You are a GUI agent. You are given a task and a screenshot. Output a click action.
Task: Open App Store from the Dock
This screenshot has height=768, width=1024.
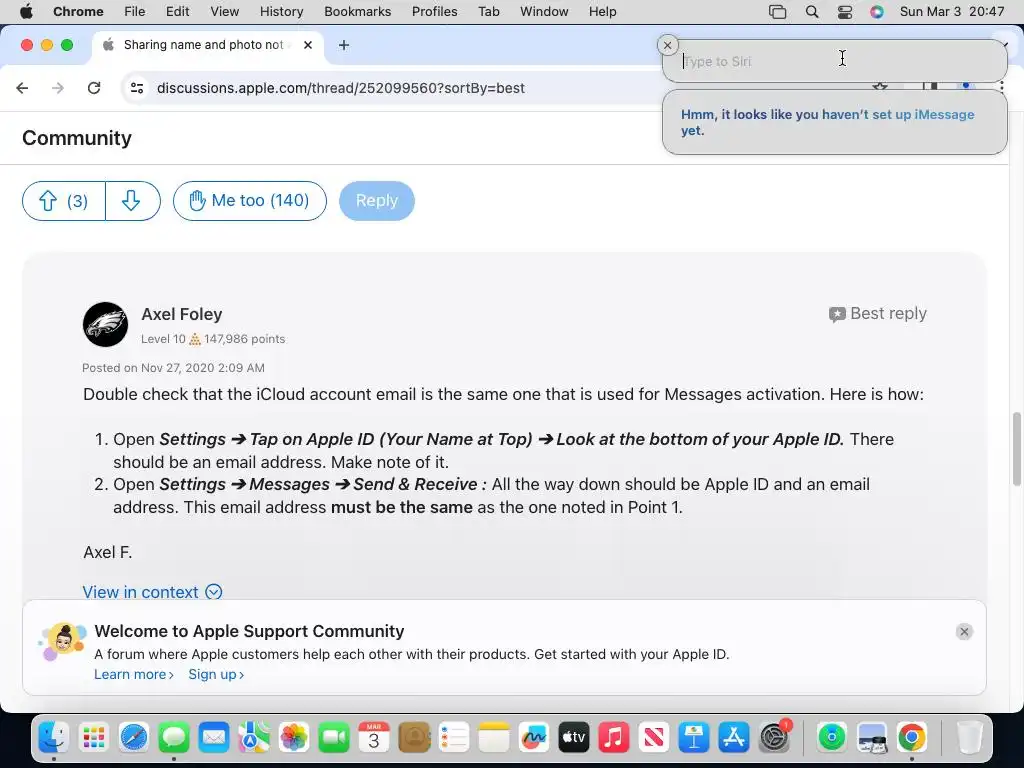[734, 738]
